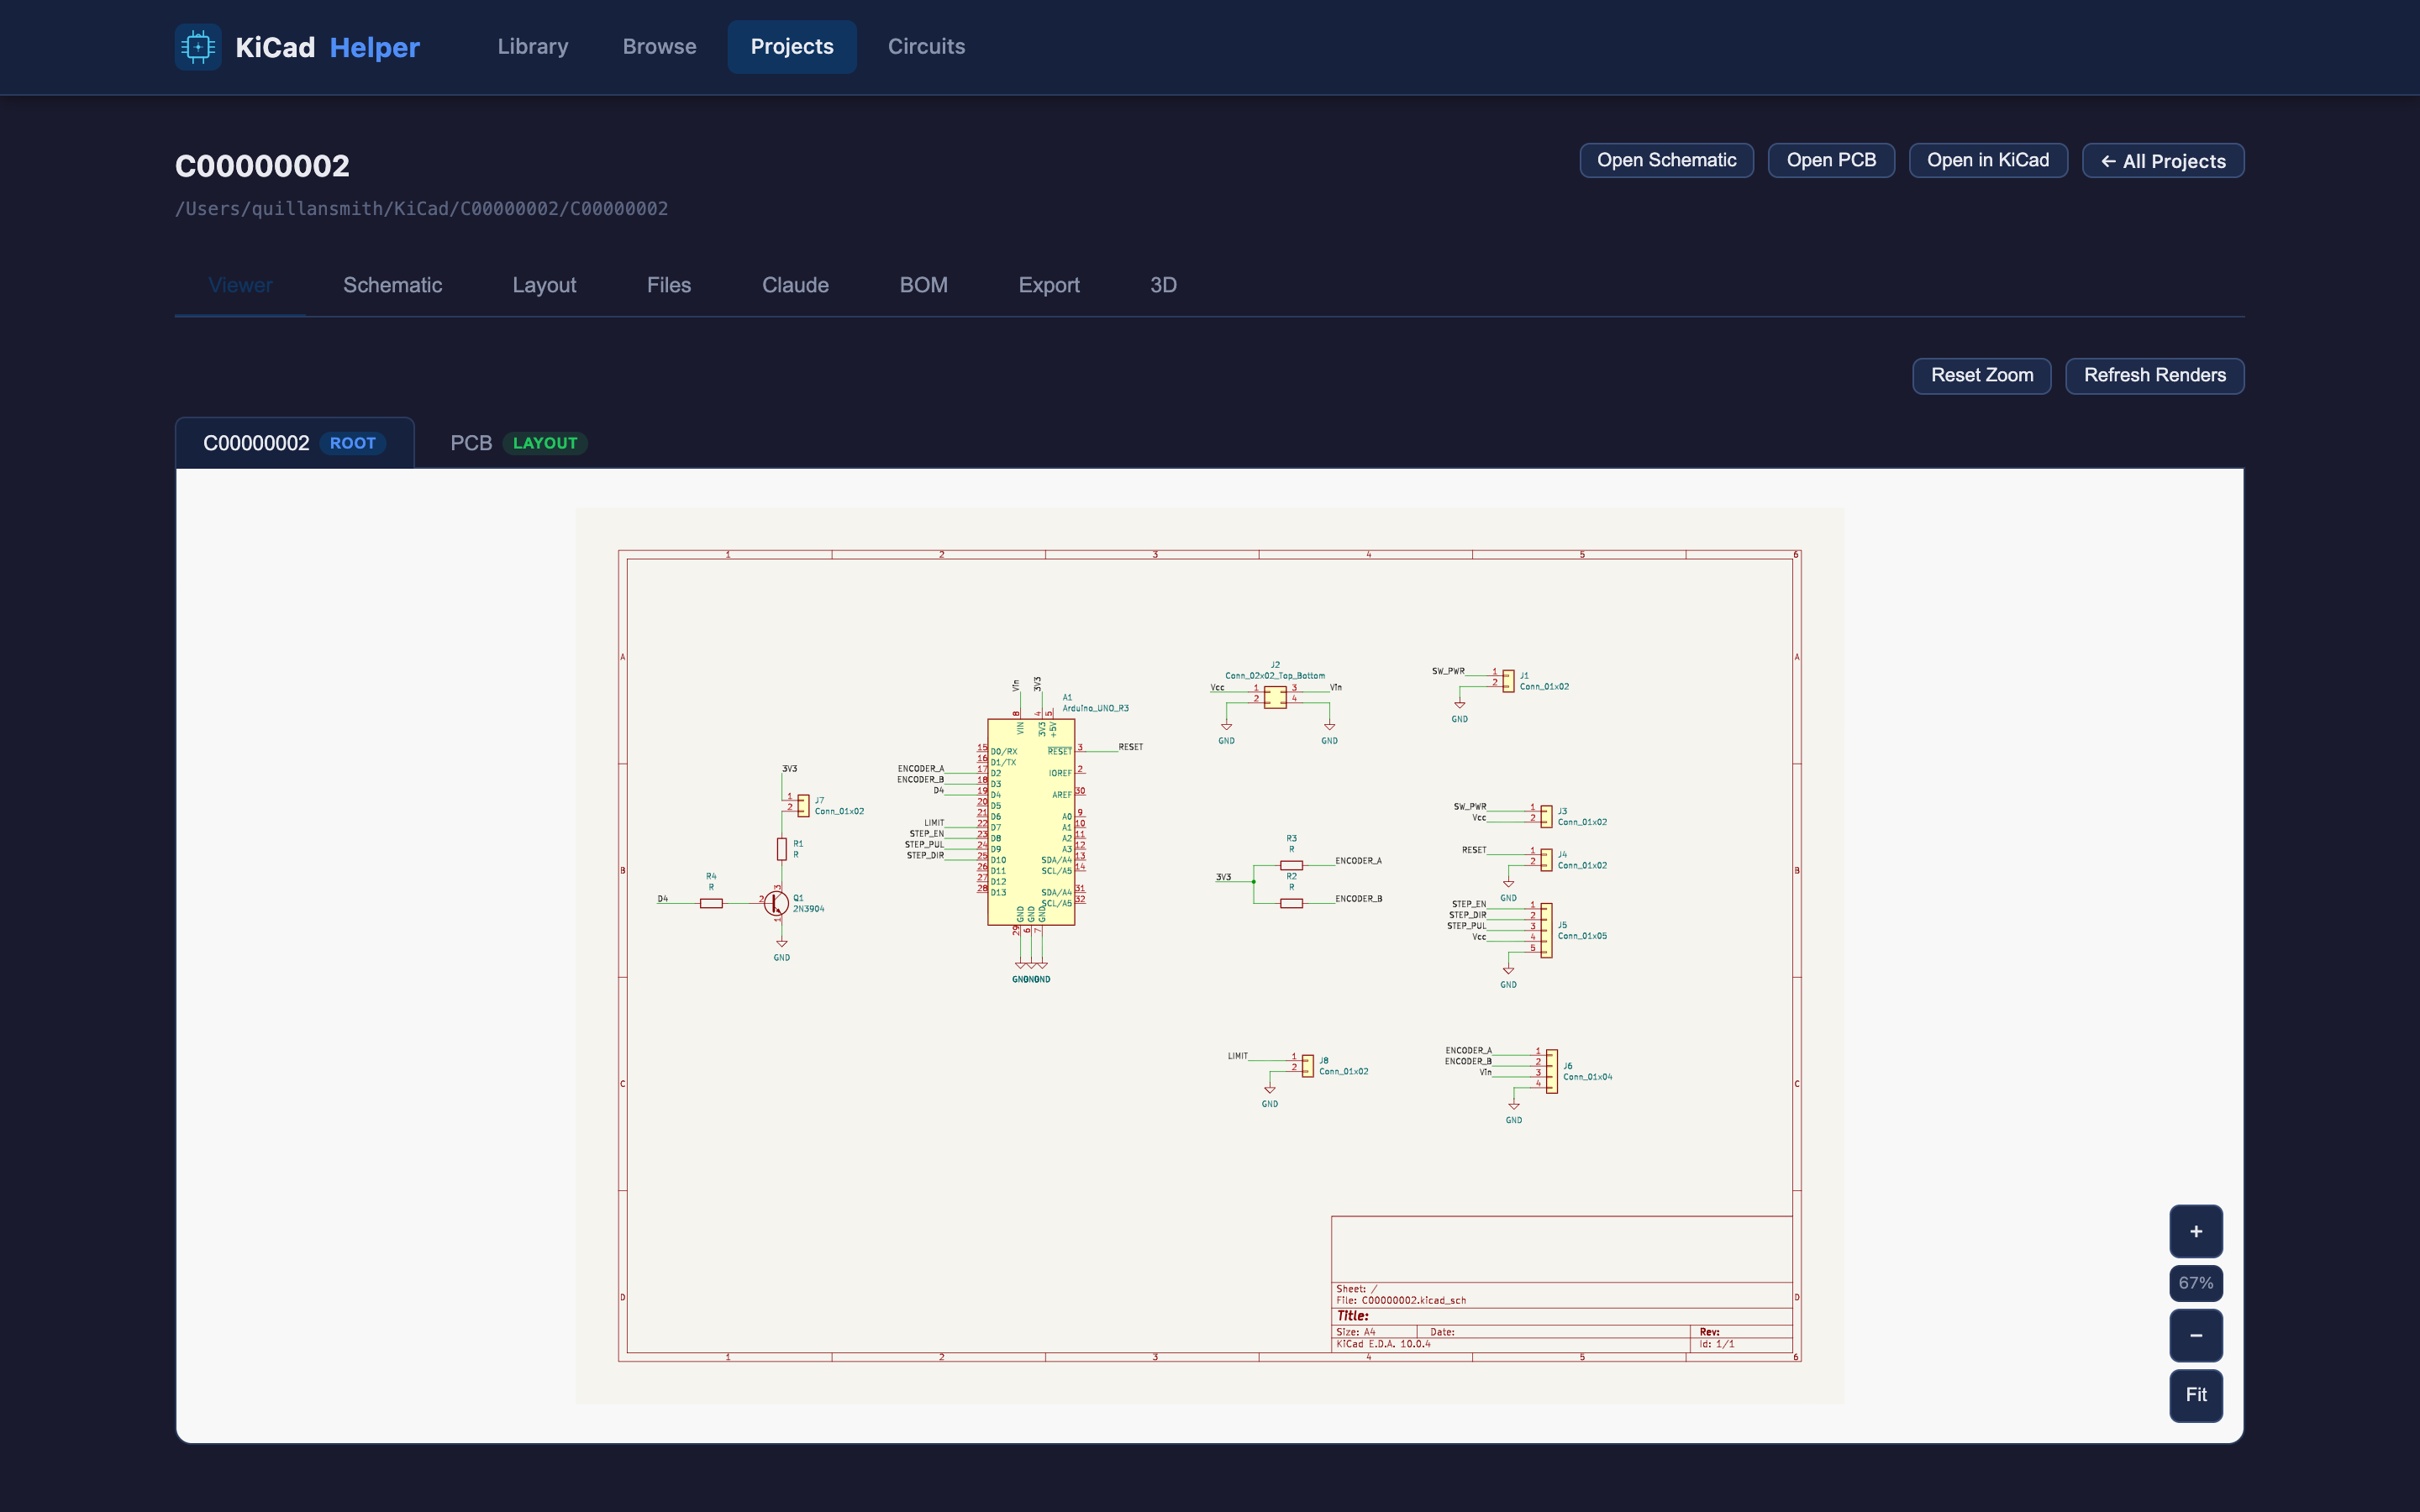The width and height of the screenshot is (2420, 1512).
Task: Click the J4 Conn_01x02 connector symbol
Action: [1546, 860]
